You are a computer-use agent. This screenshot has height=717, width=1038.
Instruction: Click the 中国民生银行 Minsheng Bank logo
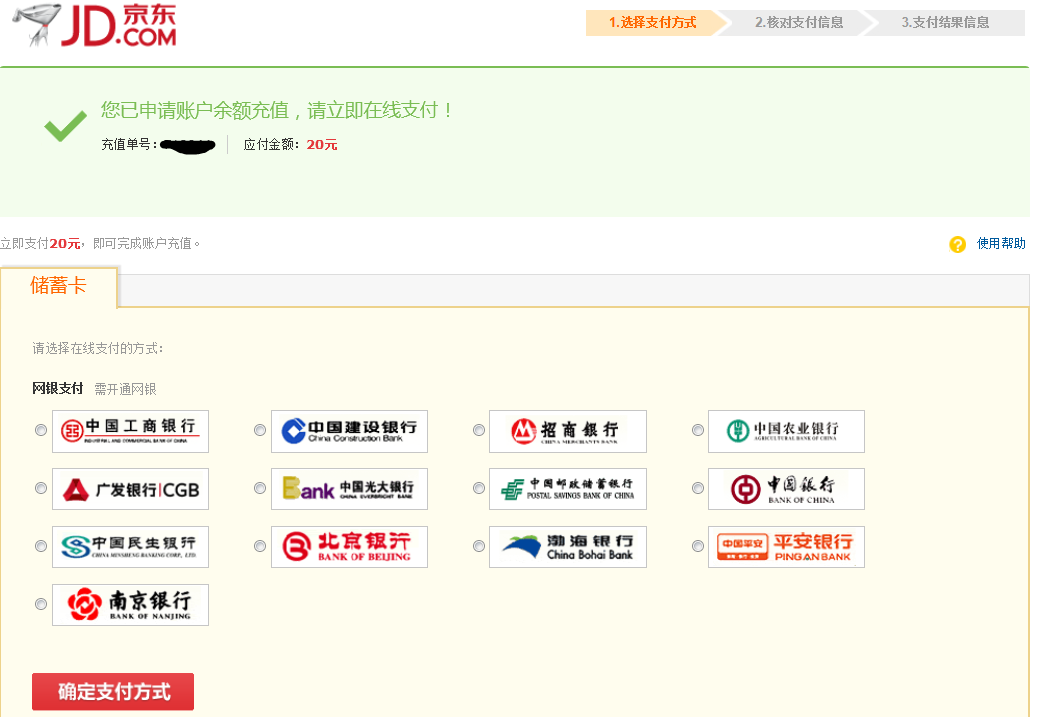[130, 547]
